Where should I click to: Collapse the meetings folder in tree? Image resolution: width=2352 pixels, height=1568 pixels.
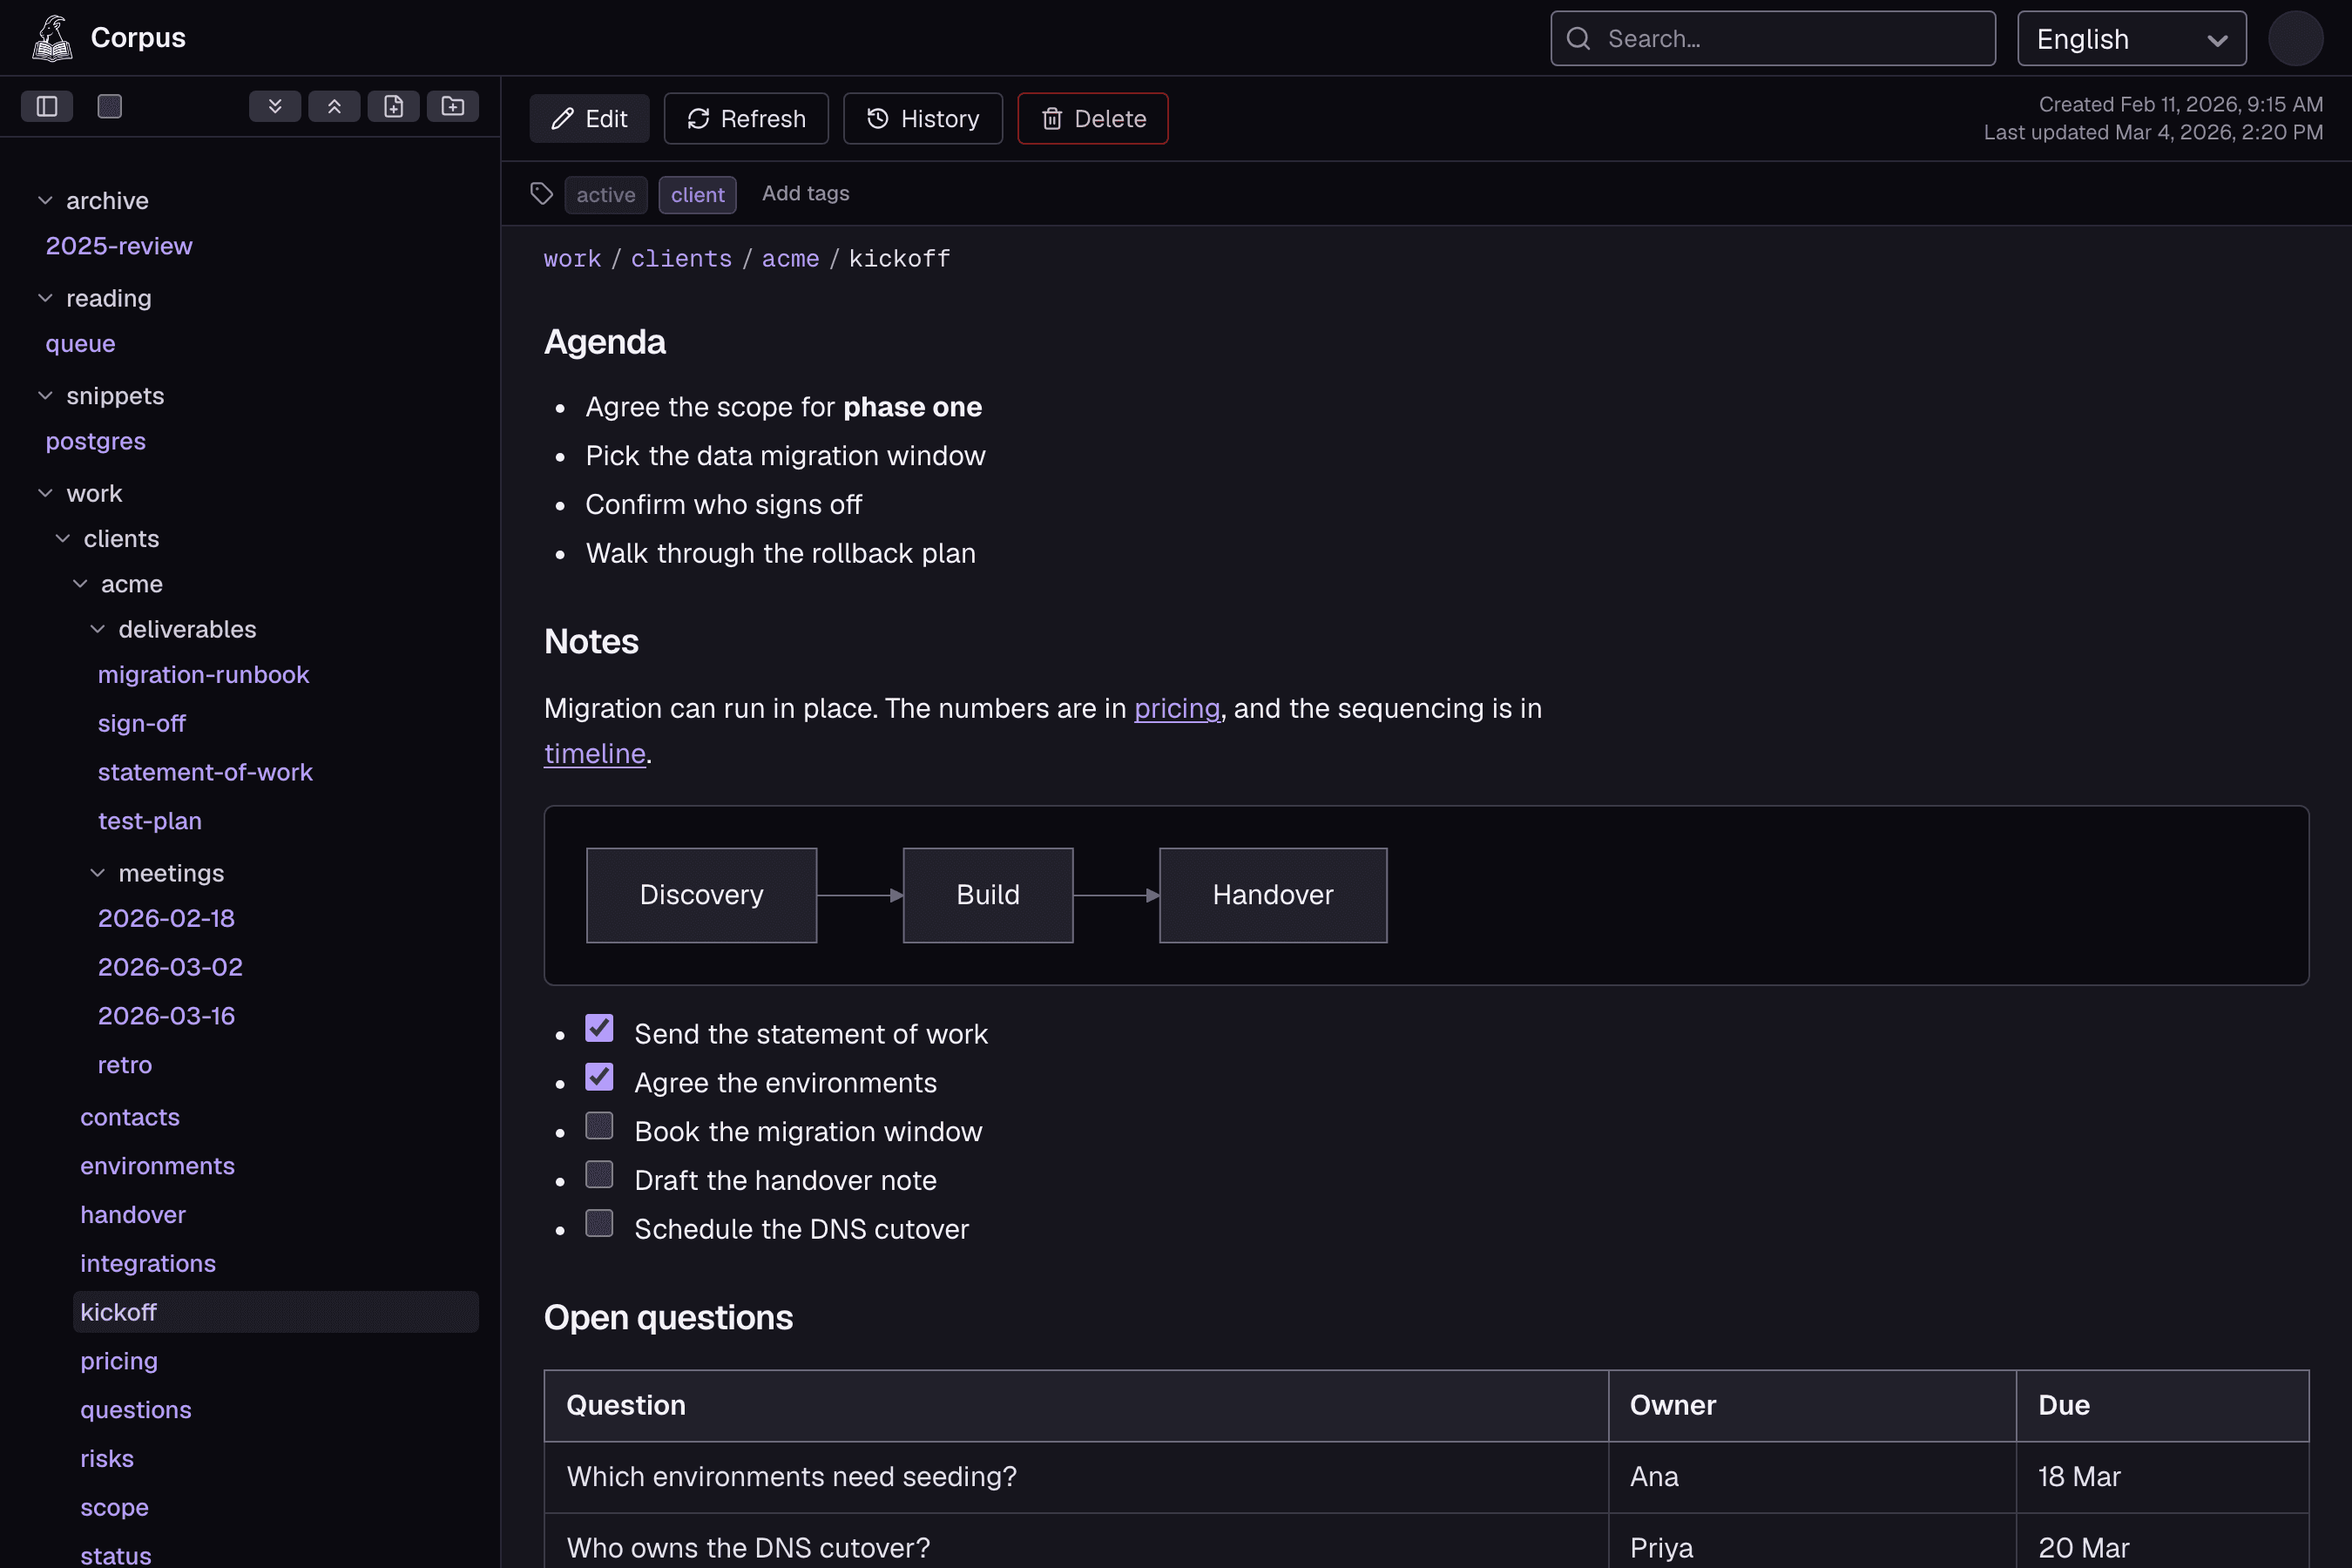[x=98, y=873]
